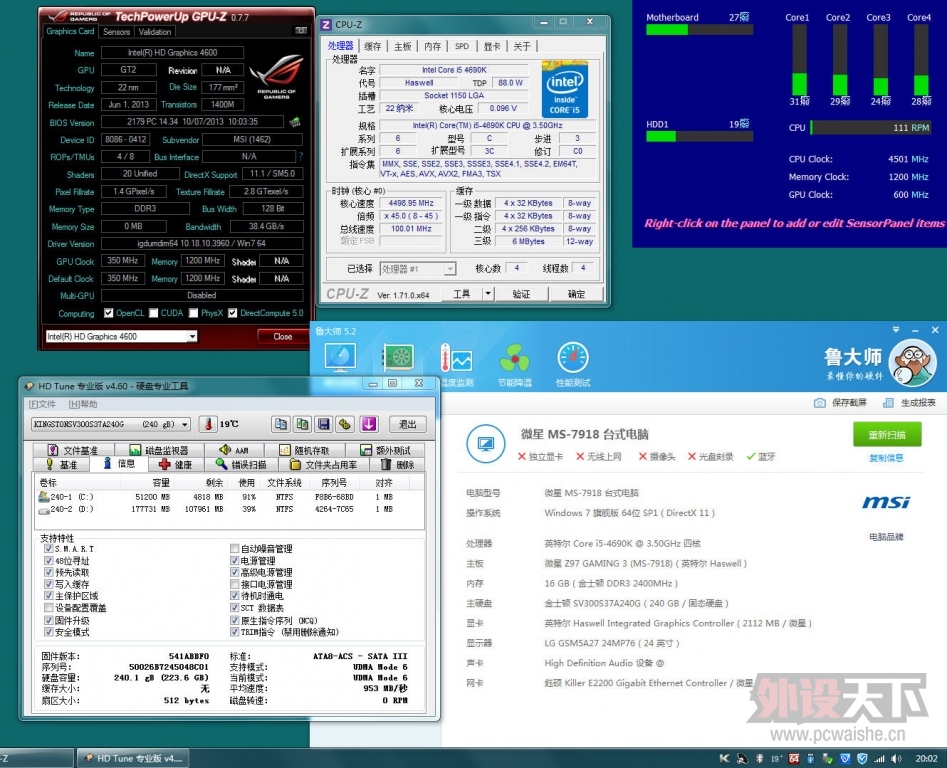Screen dimensions: 947x768
Task: Open the [H]帮助 menu in HD Tune
Action: point(83,404)
